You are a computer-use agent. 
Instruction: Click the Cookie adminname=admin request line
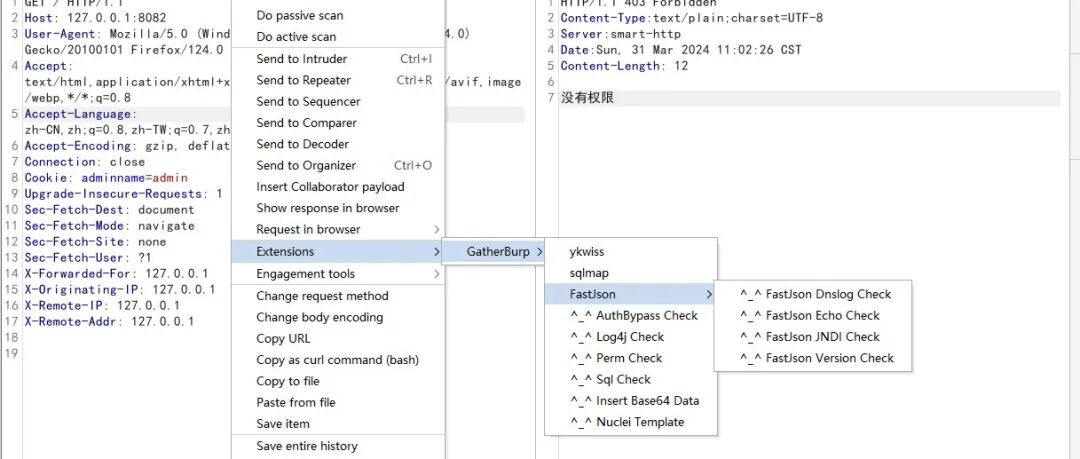[106, 178]
